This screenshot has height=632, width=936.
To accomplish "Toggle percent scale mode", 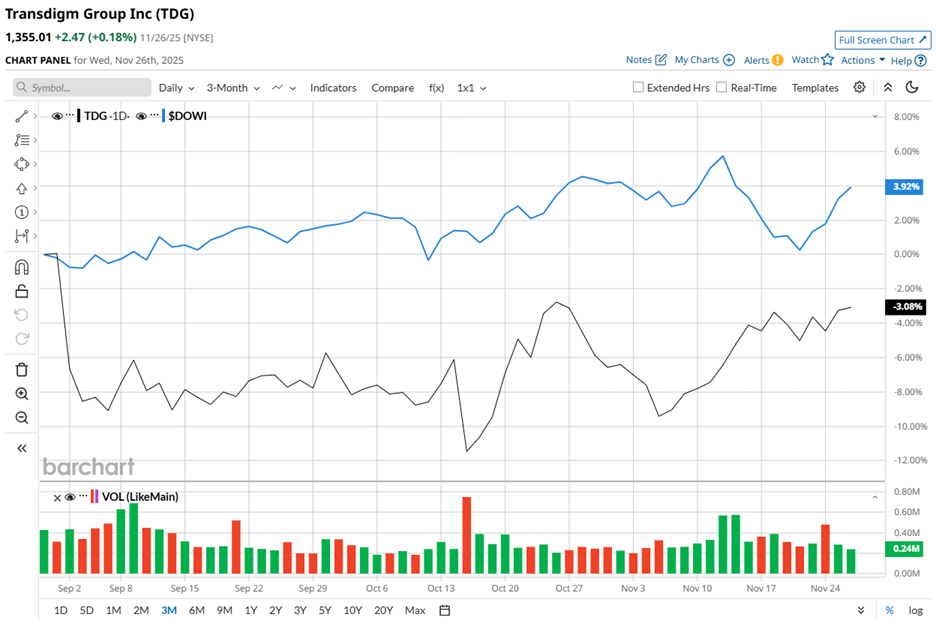I will click(x=889, y=610).
